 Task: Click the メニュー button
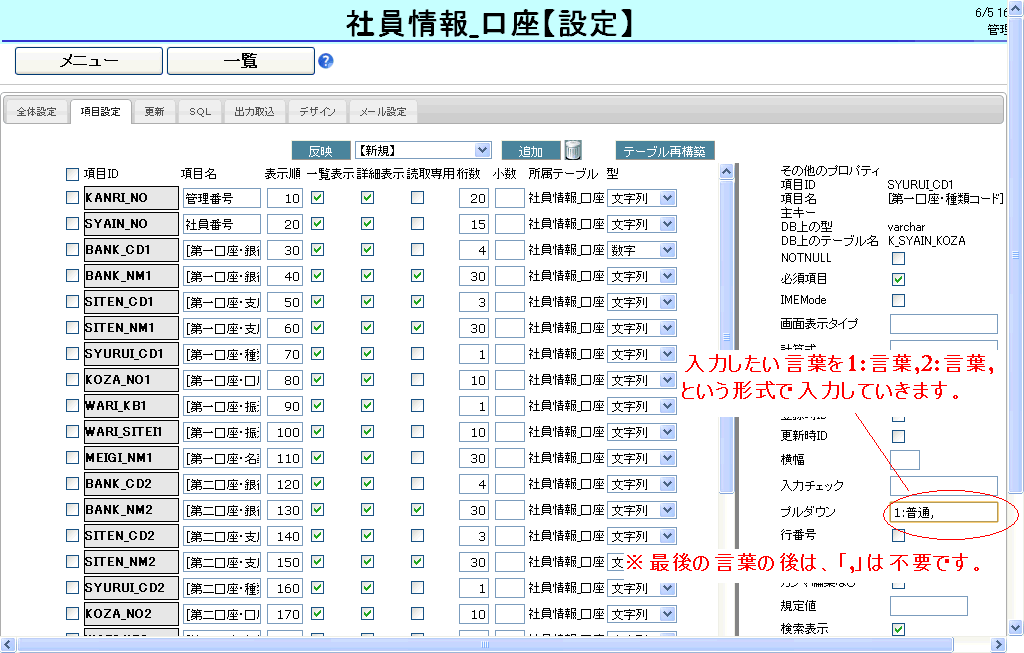pyautogui.click(x=89, y=61)
